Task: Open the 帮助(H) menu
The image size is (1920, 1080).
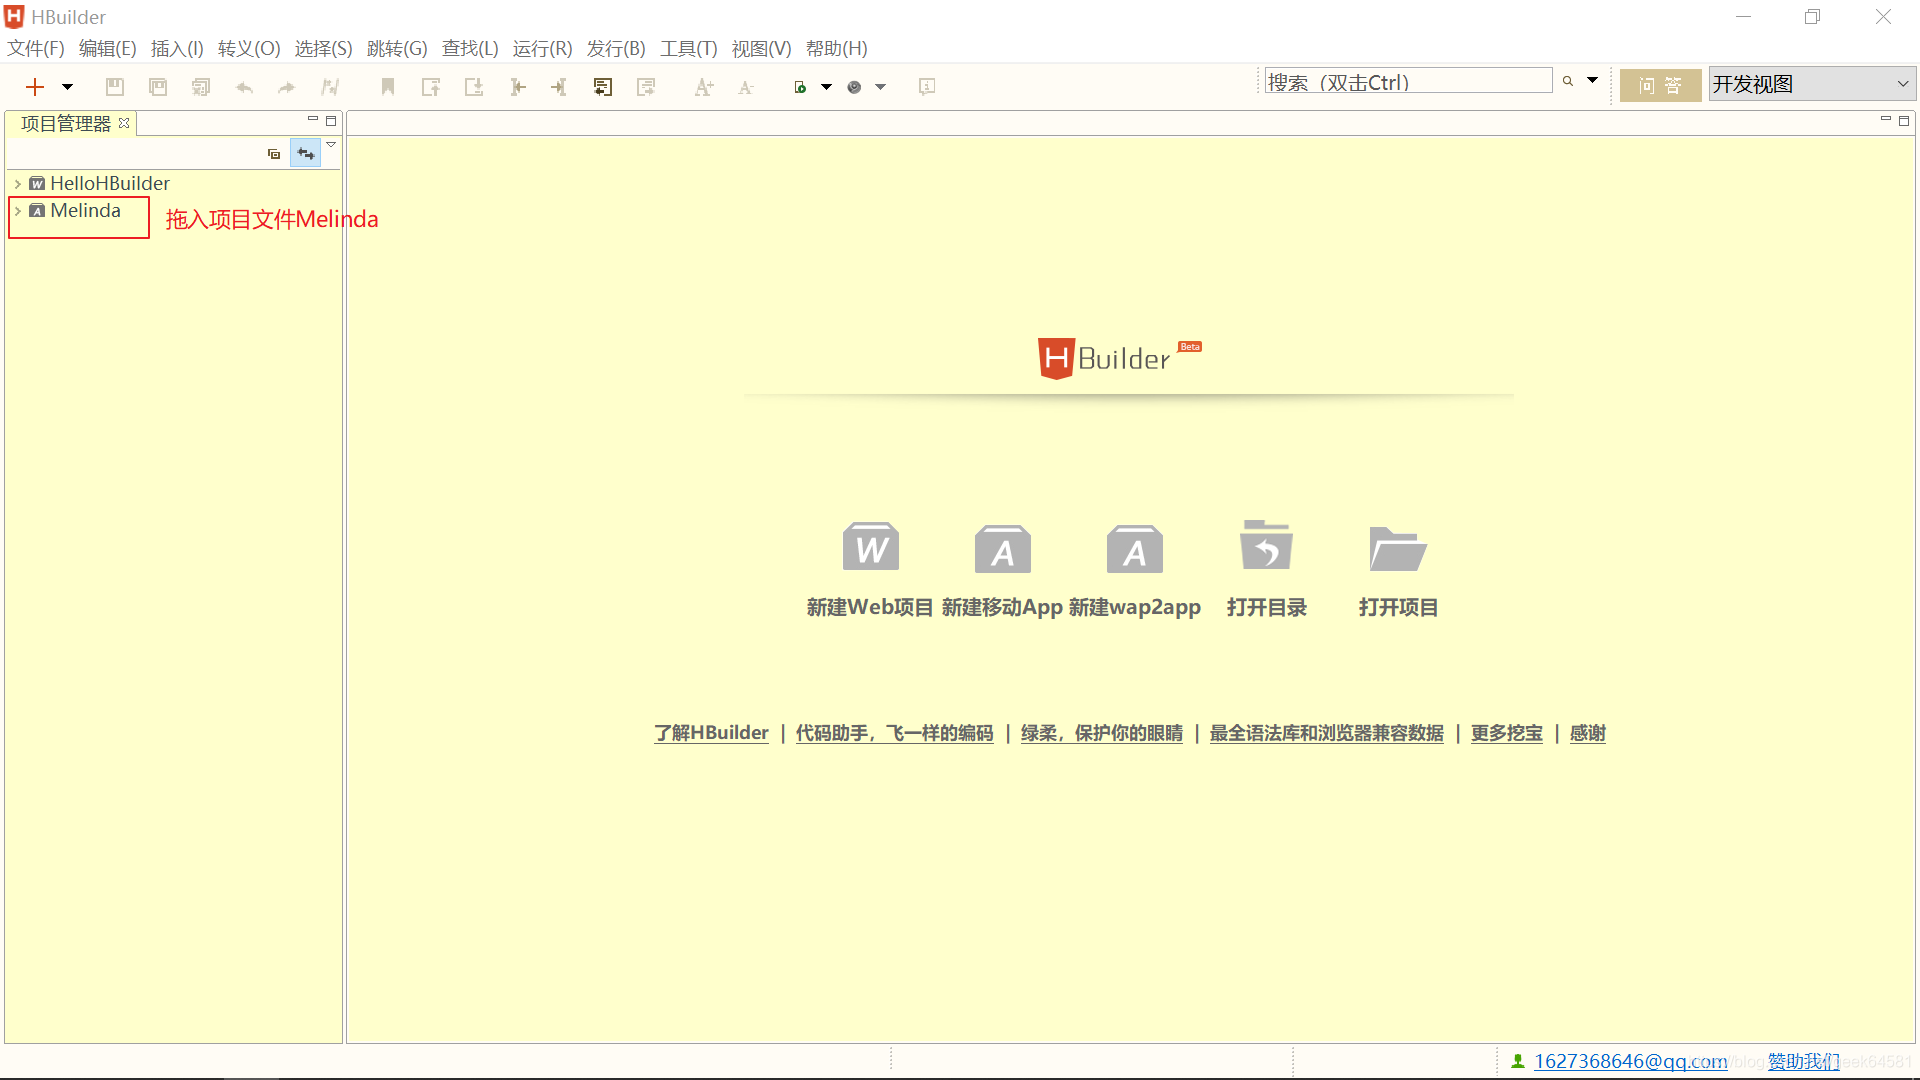Action: click(836, 48)
